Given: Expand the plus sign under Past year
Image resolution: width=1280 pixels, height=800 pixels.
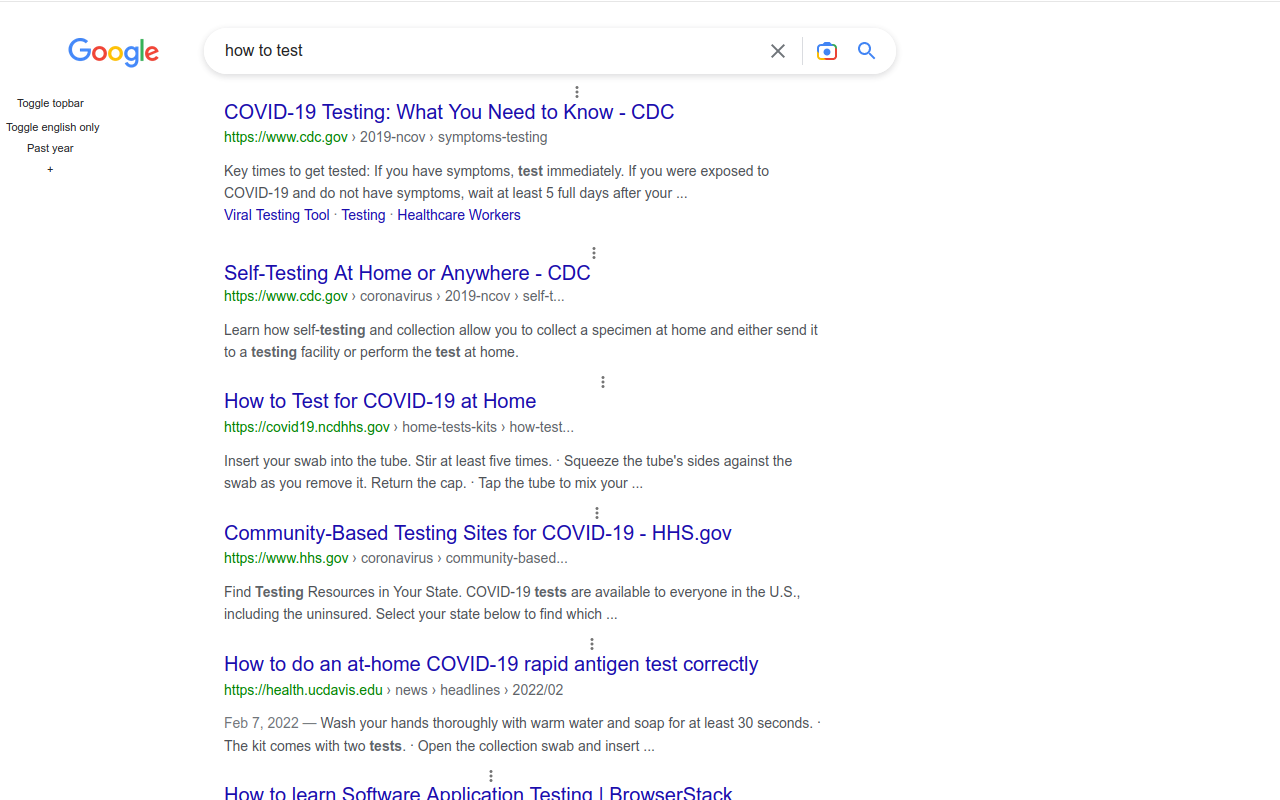Looking at the screenshot, I should [50, 169].
